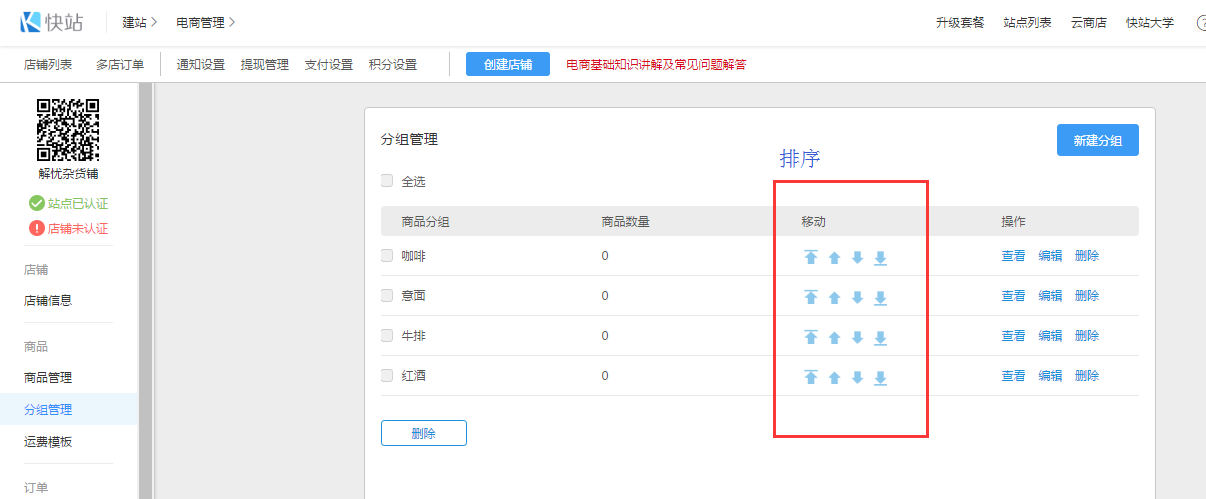Viewport: 1206px width, 499px height.
Task: Toggle the 全选 checkbox
Action: pos(387,181)
